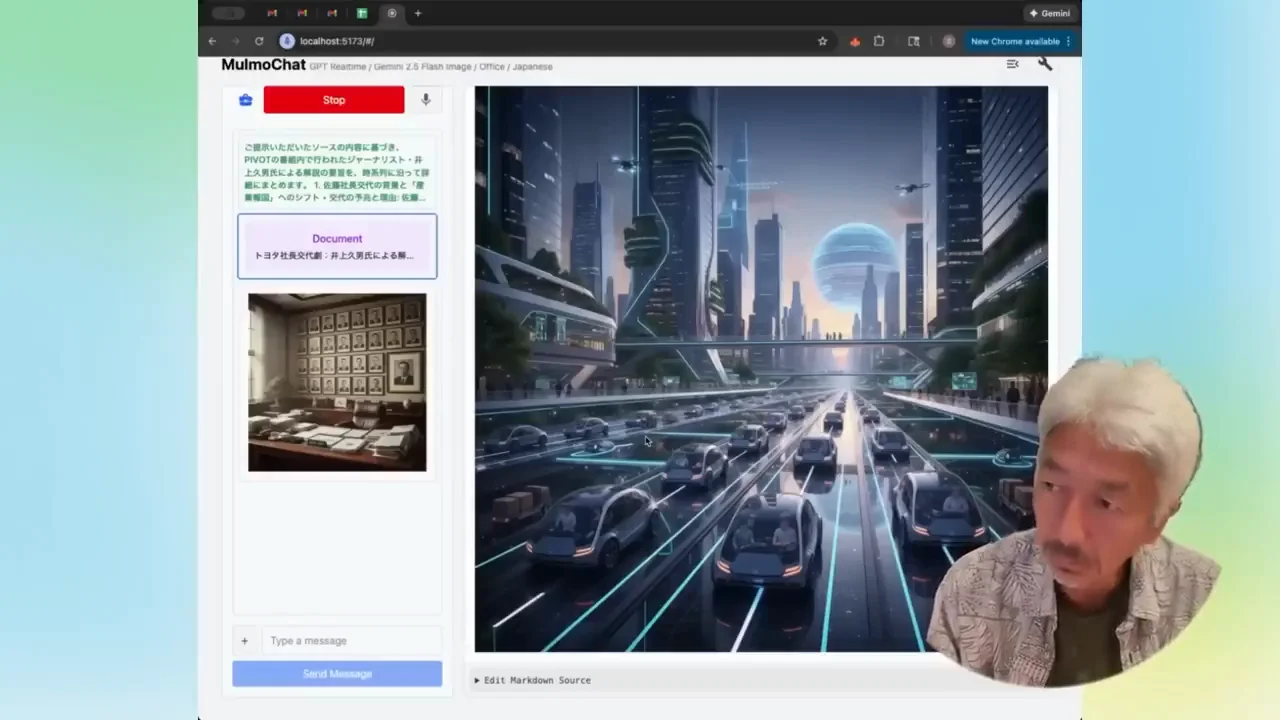
Task: Click the browser forward arrow
Action: pos(236,41)
